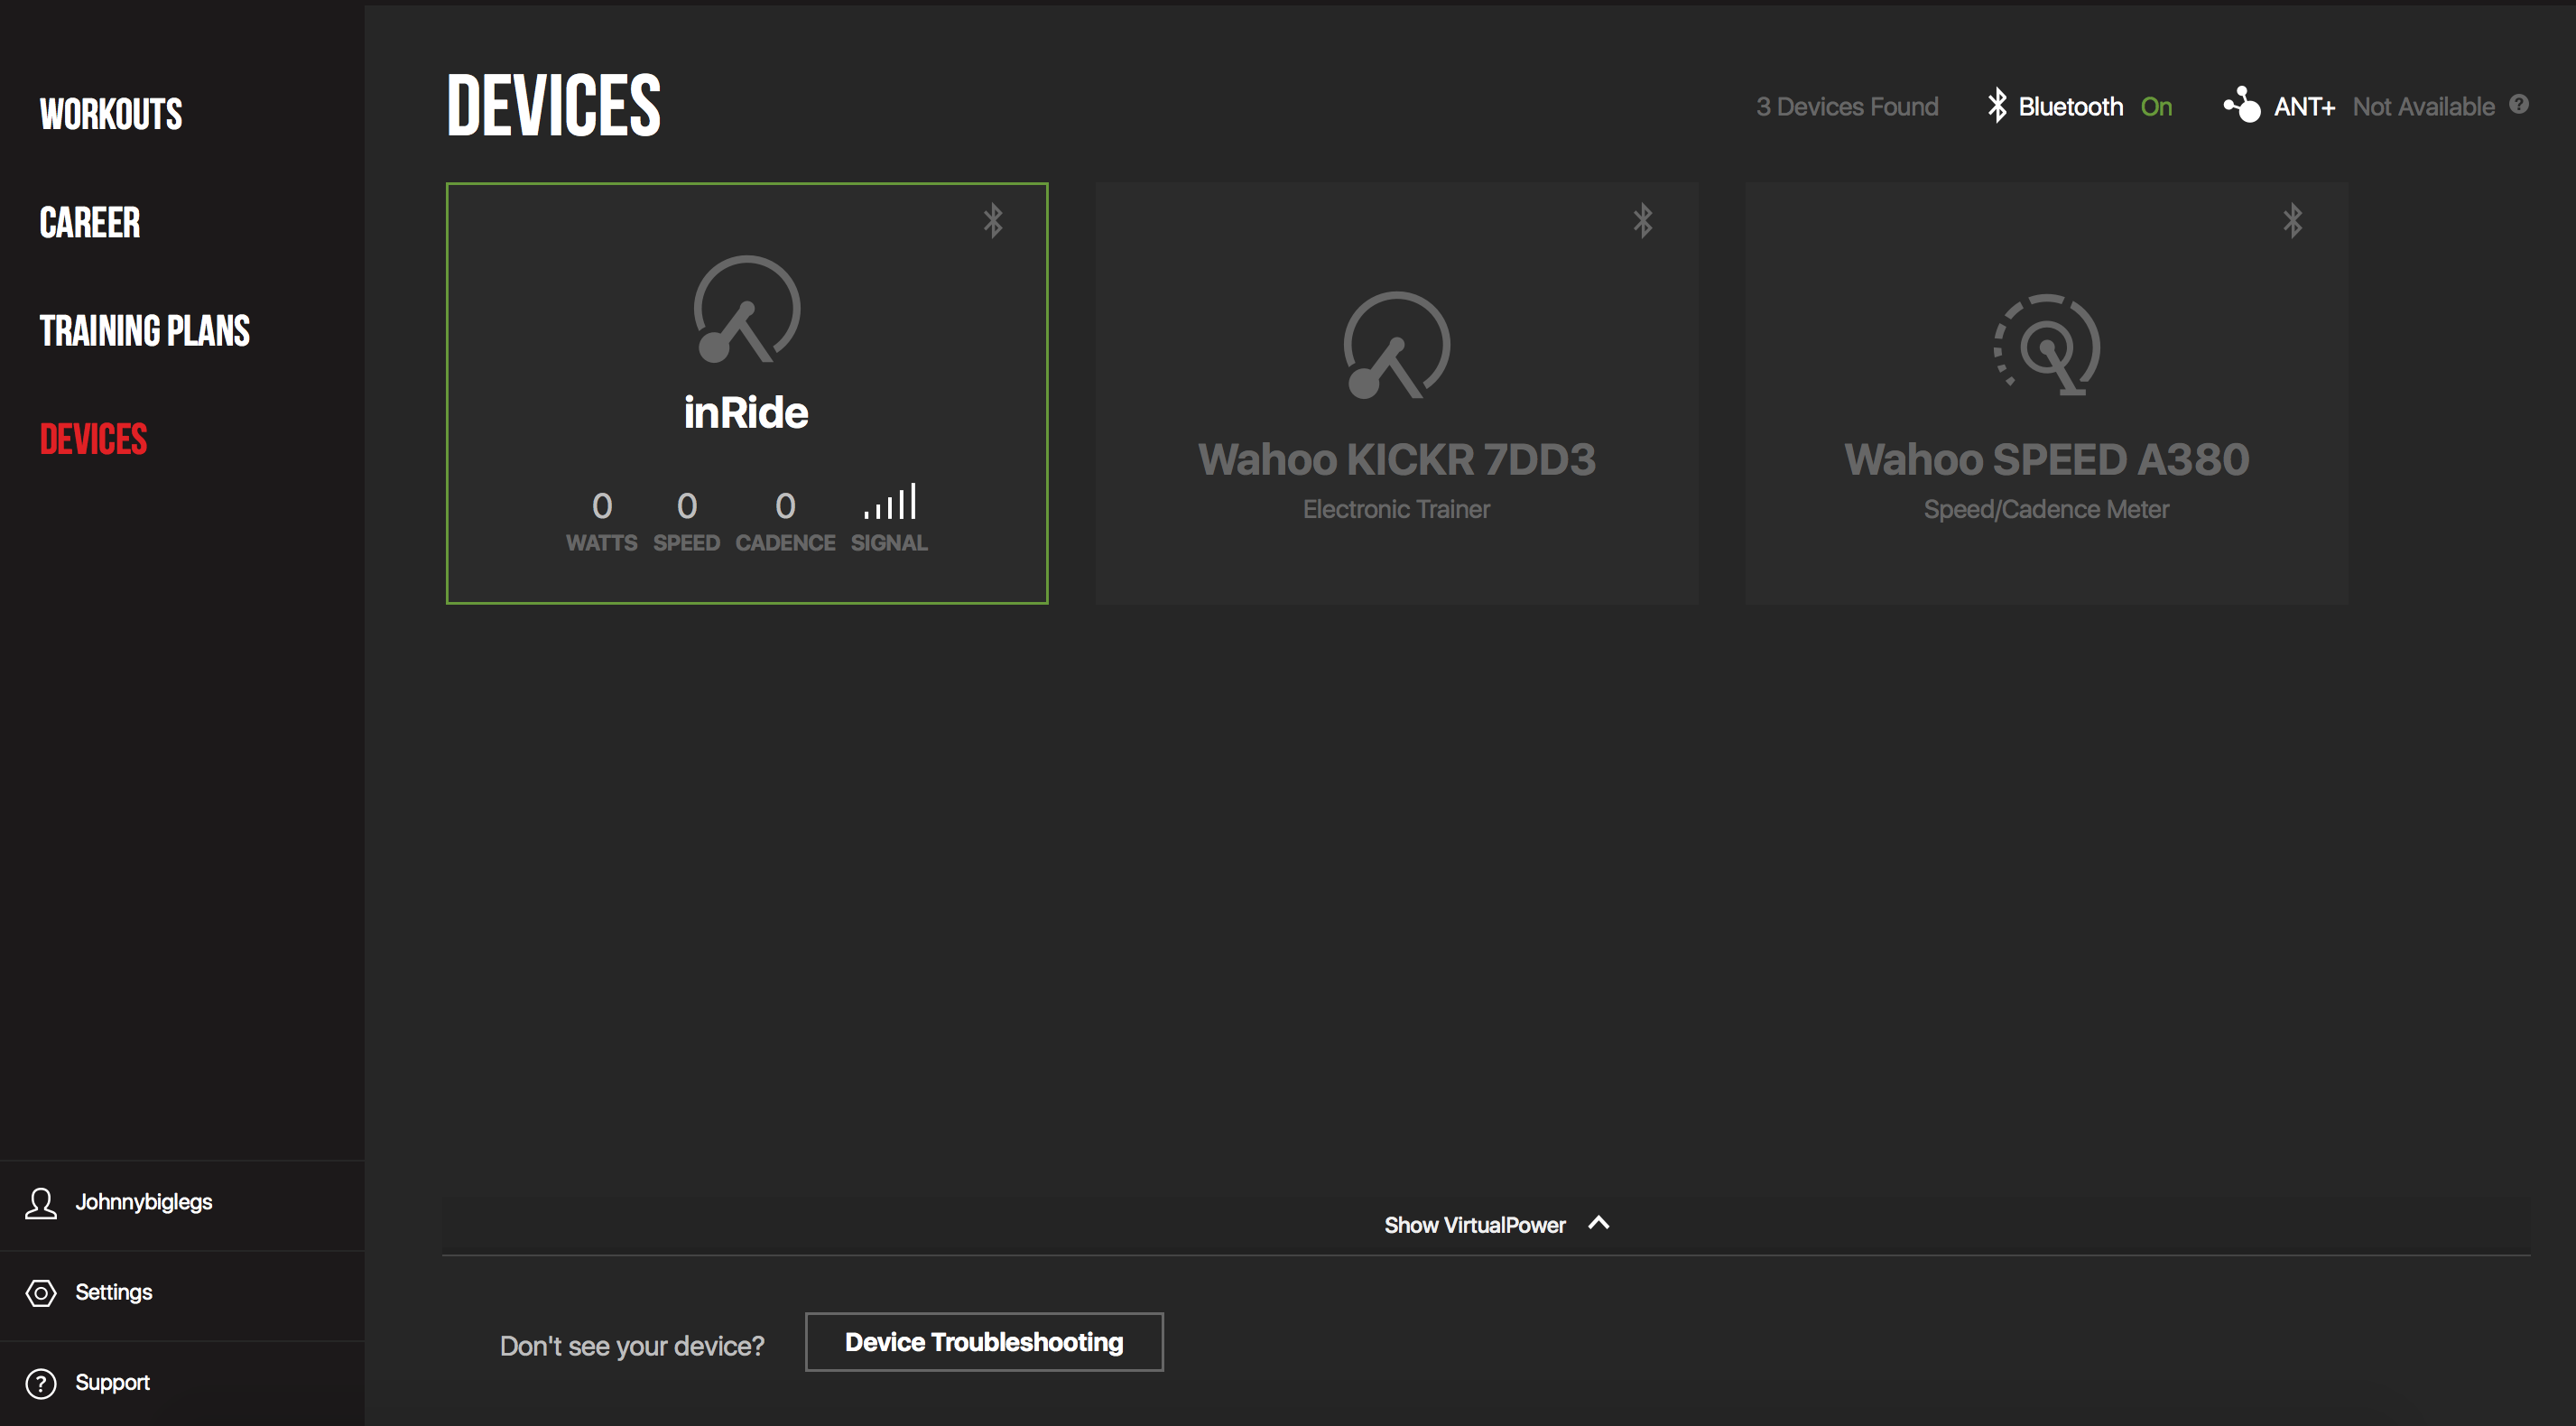
Task: Select Devices in the sidebar
Action: pyautogui.click(x=94, y=439)
